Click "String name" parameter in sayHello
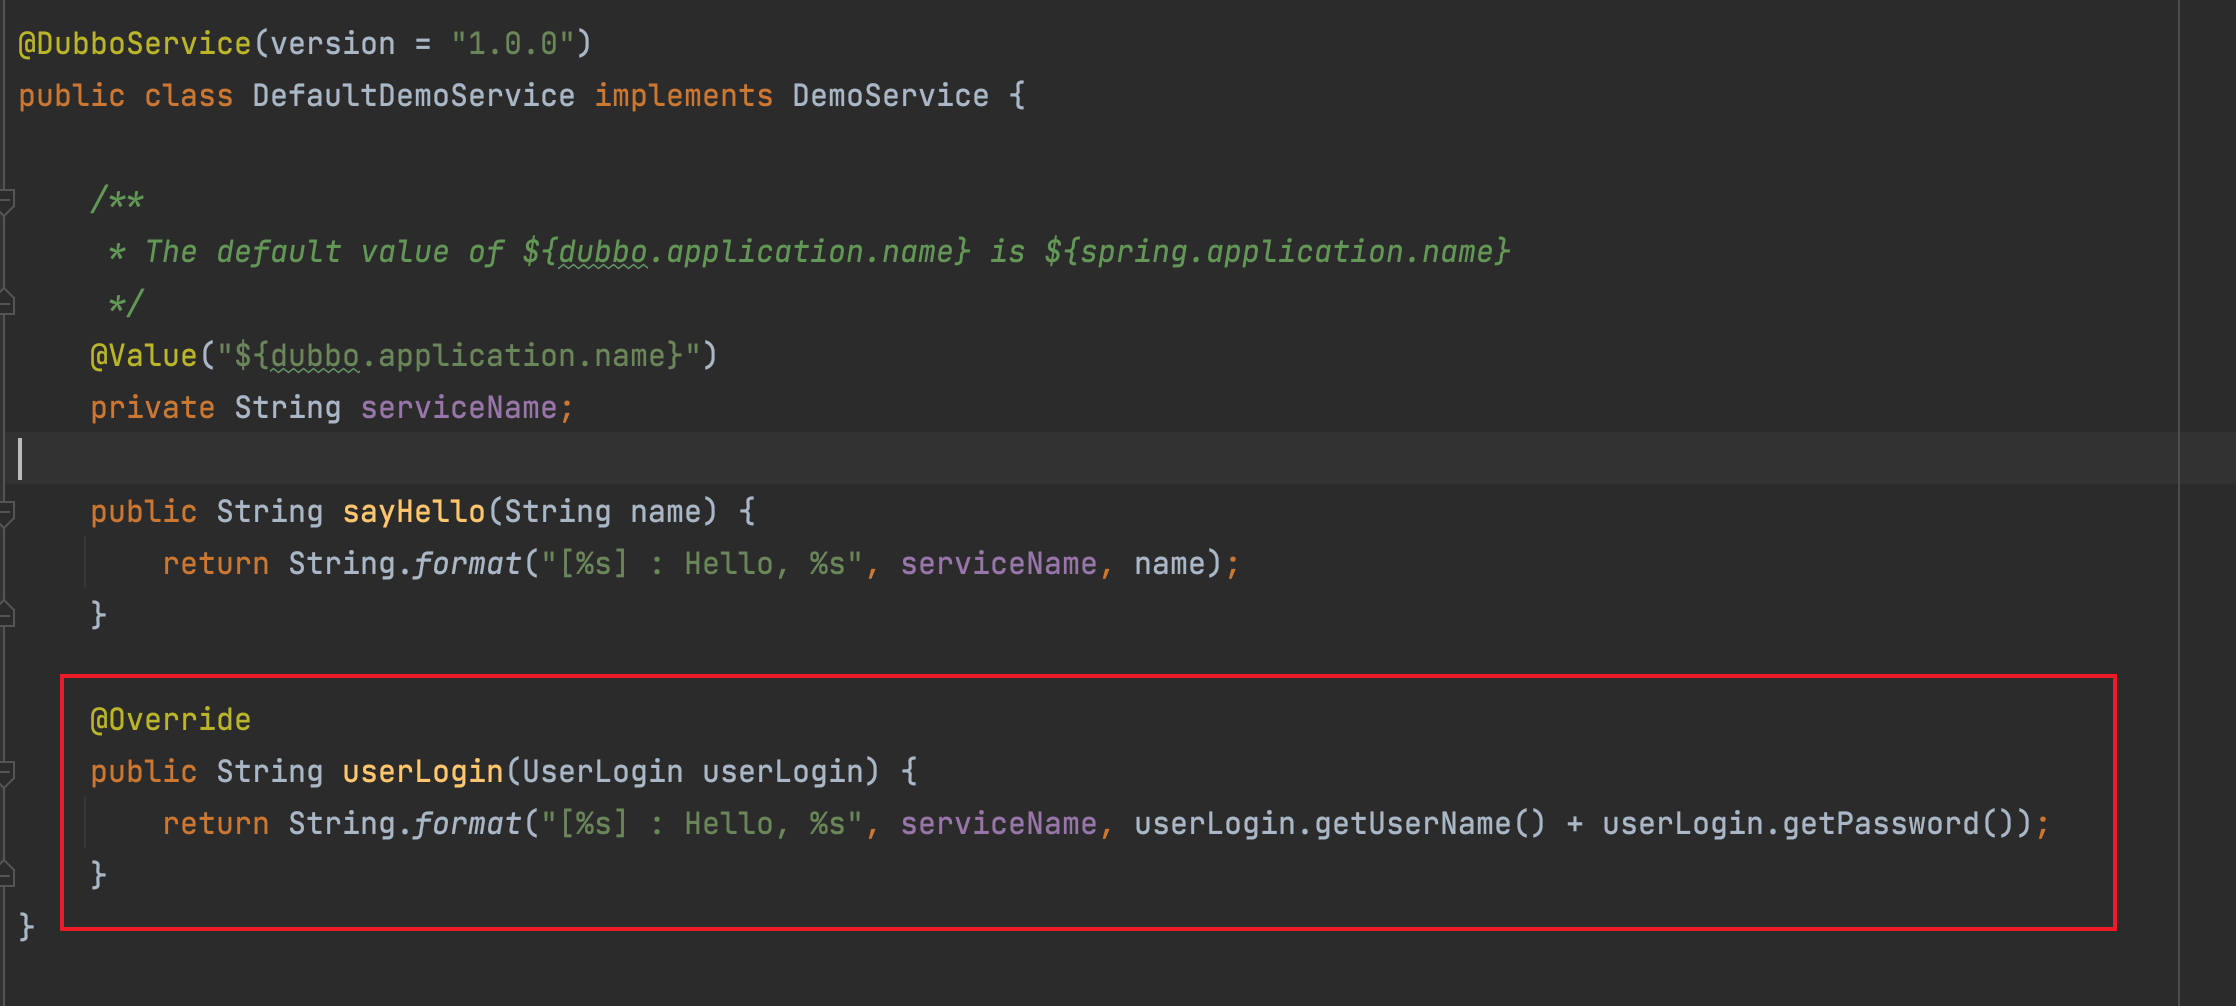Image resolution: width=2236 pixels, height=1006 pixels. [x=602, y=512]
